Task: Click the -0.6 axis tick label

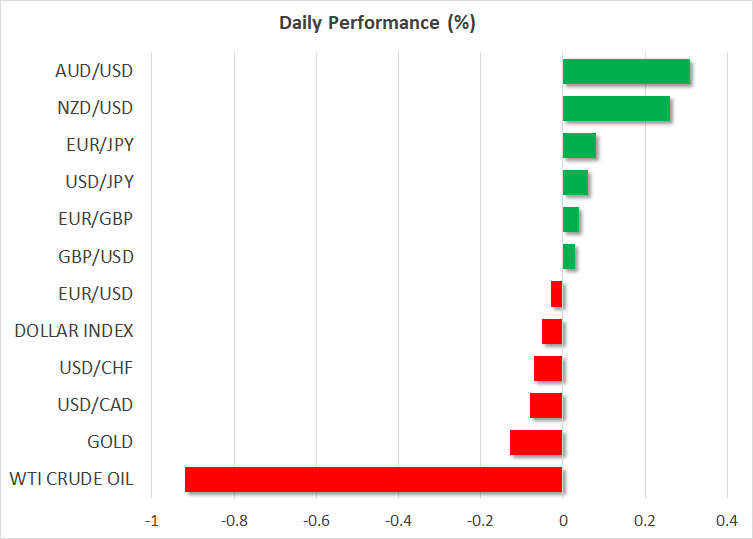Action: click(x=316, y=520)
